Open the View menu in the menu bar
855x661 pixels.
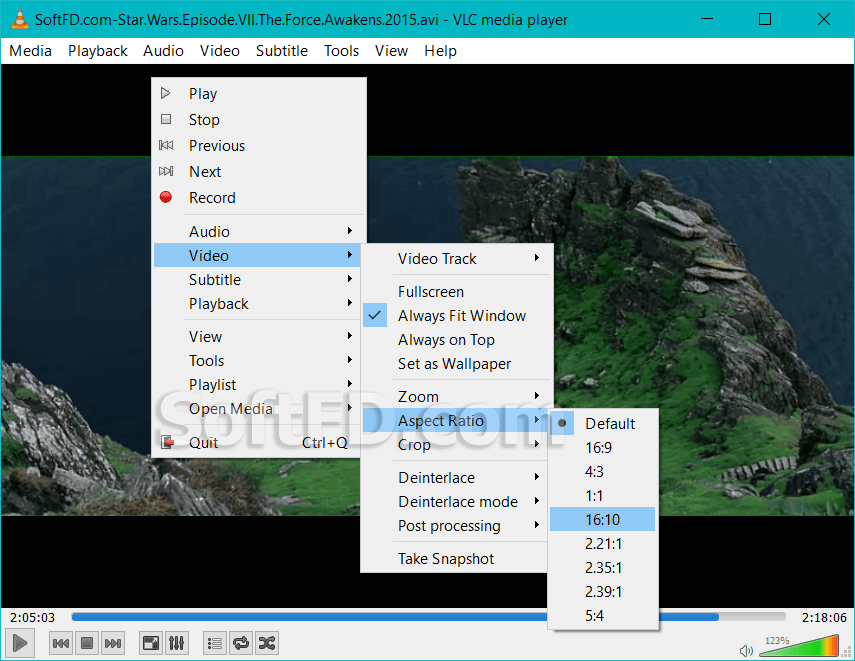click(391, 51)
